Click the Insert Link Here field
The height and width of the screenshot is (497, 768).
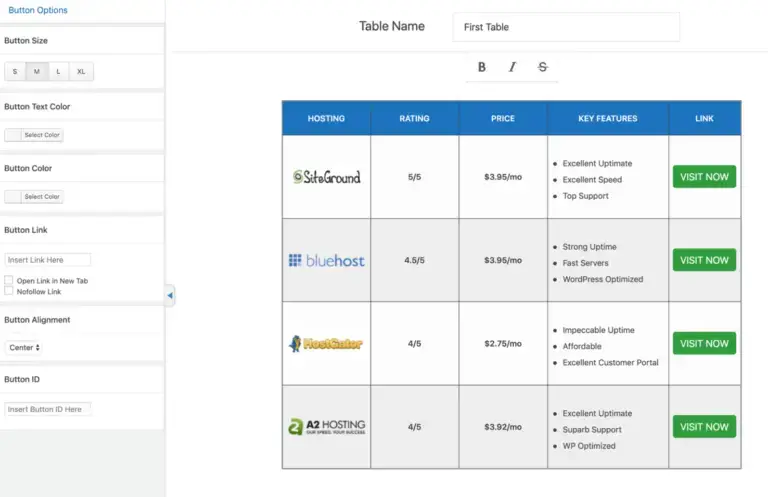[48, 260]
